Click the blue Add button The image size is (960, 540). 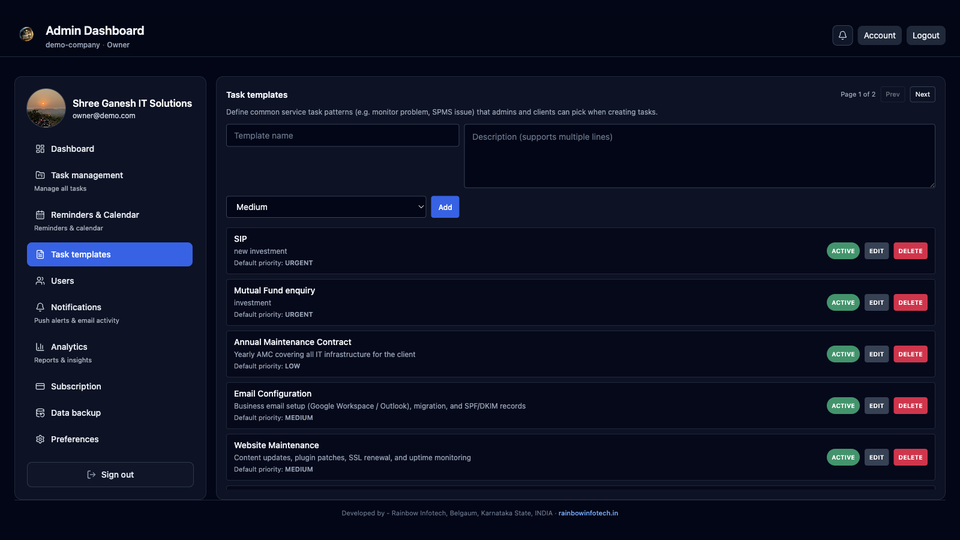click(445, 207)
